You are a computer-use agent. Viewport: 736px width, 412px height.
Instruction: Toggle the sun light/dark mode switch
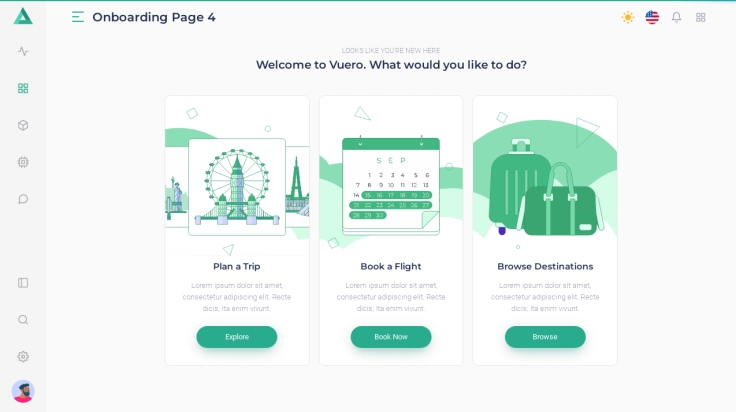627,17
